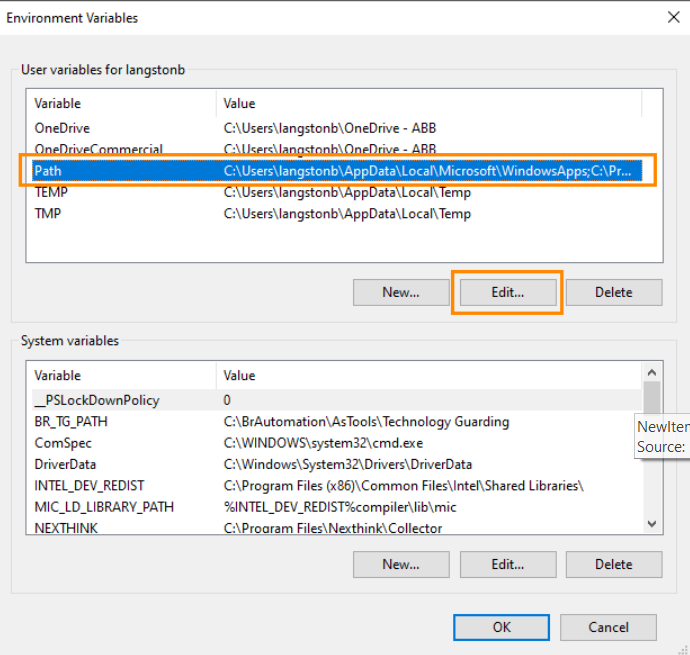This screenshot has height=655, width=690.
Task: Select the OneDrive user variable row
Action: click(x=62, y=128)
